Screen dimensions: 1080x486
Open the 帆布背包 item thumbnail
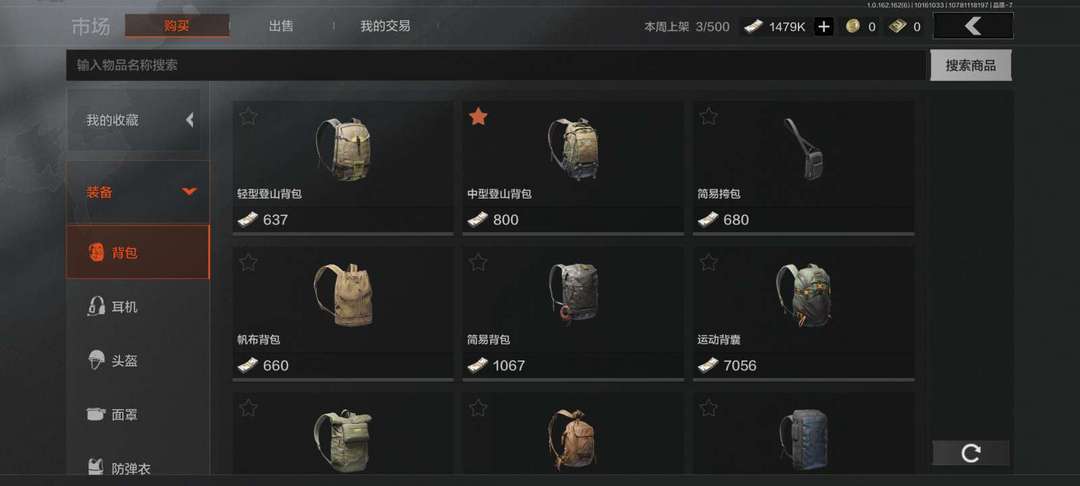tap(343, 295)
